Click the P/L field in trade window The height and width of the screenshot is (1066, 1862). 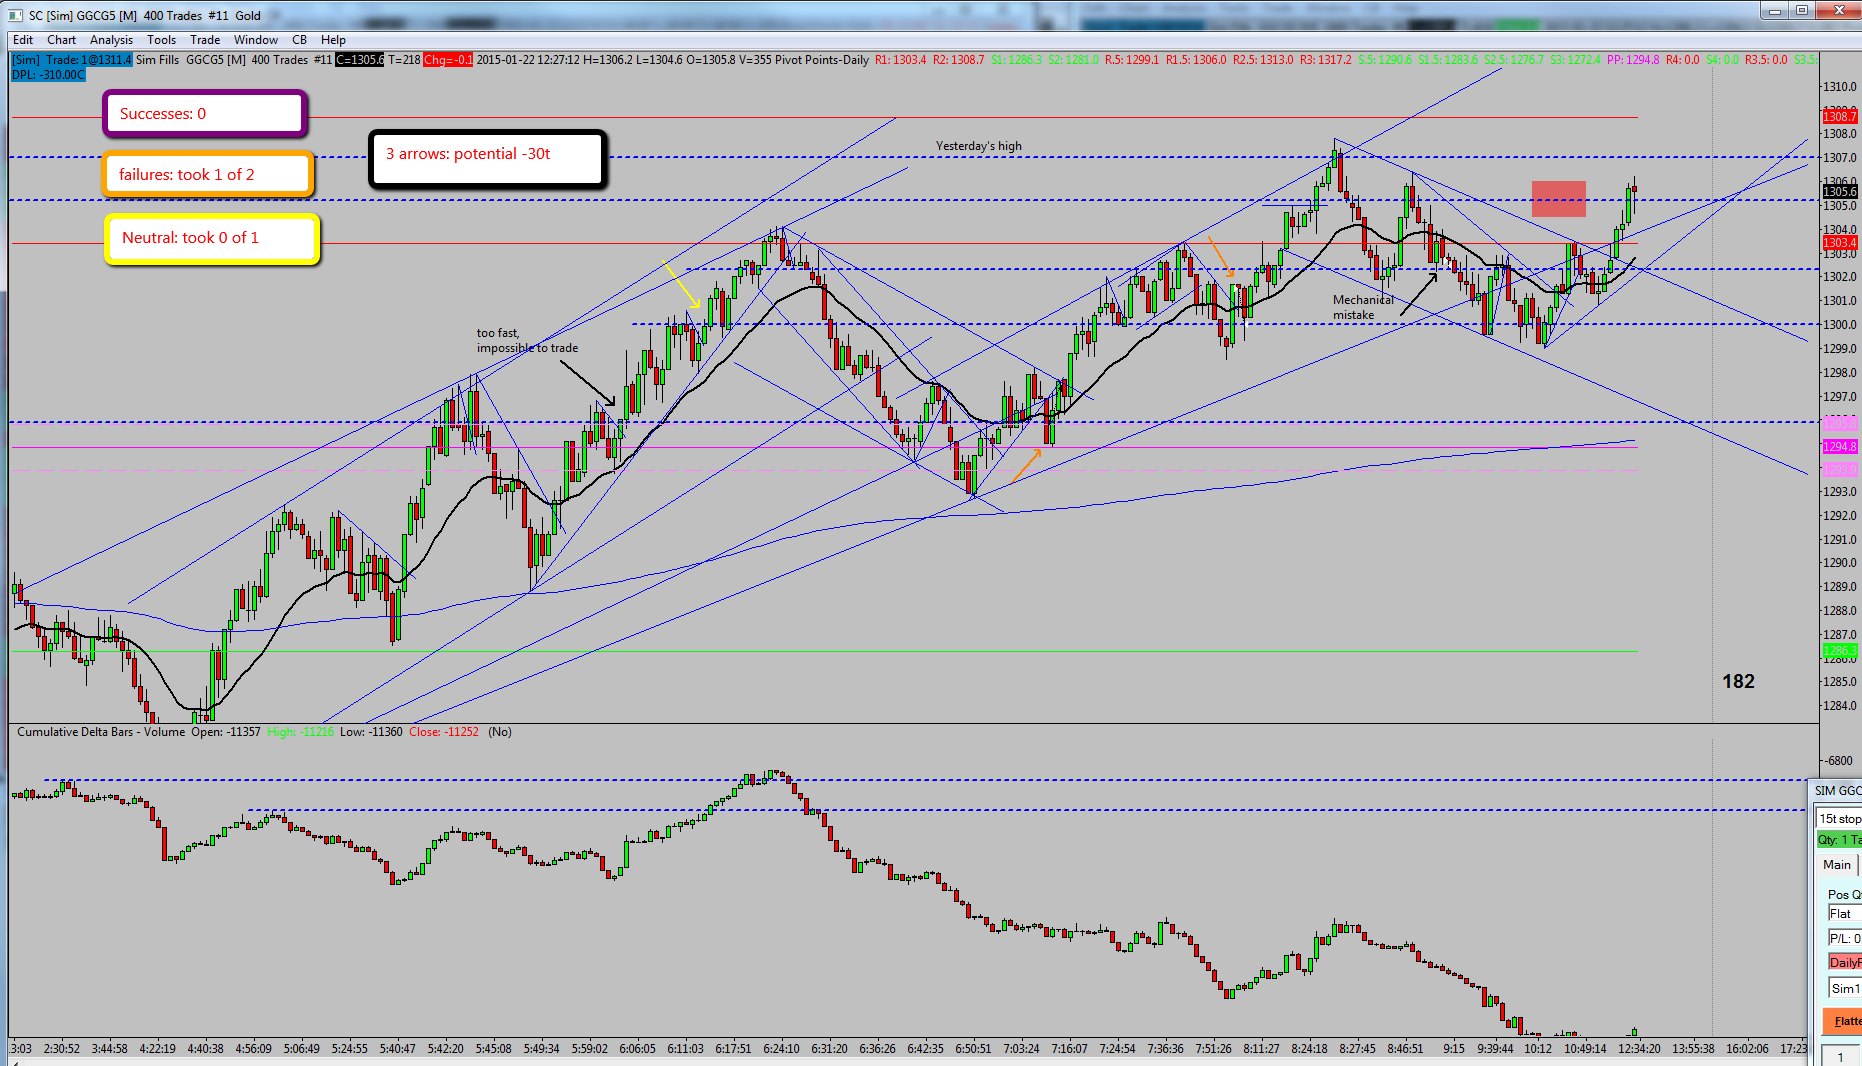[1844, 938]
